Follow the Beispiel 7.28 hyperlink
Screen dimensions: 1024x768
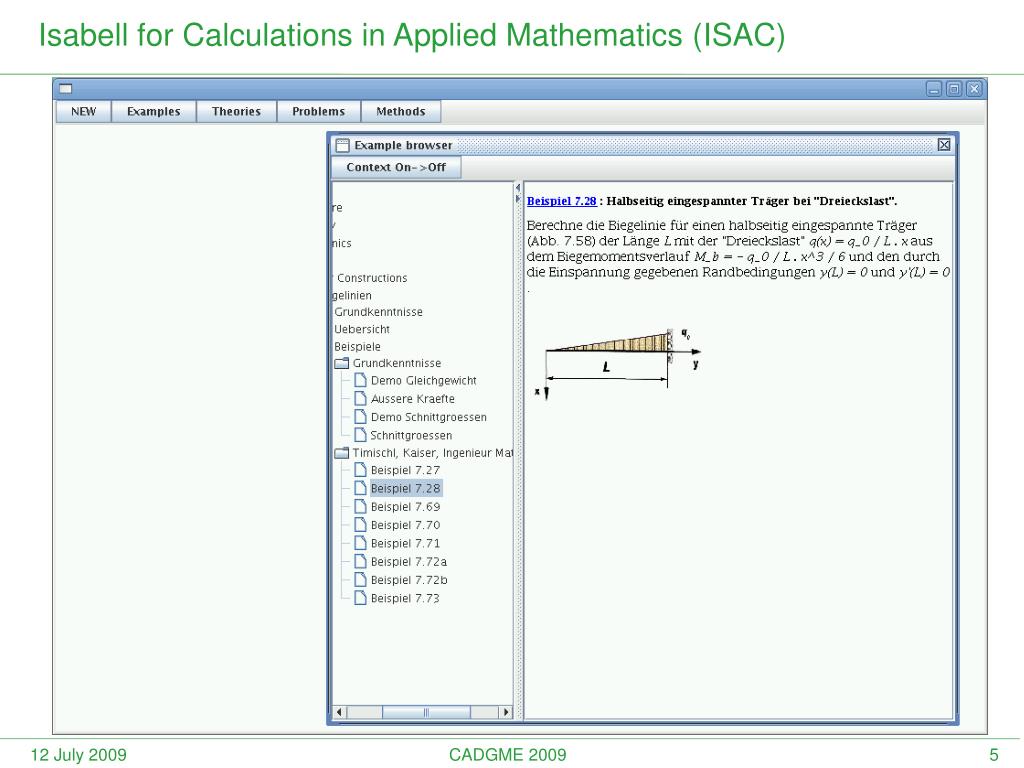click(562, 201)
